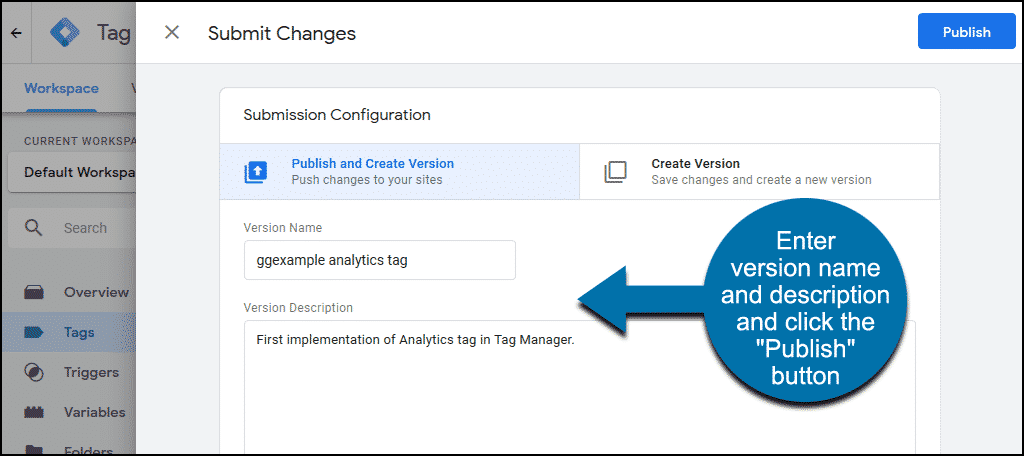The width and height of the screenshot is (1024, 456).
Task: Click the Submission Configuration heading
Action: click(337, 115)
